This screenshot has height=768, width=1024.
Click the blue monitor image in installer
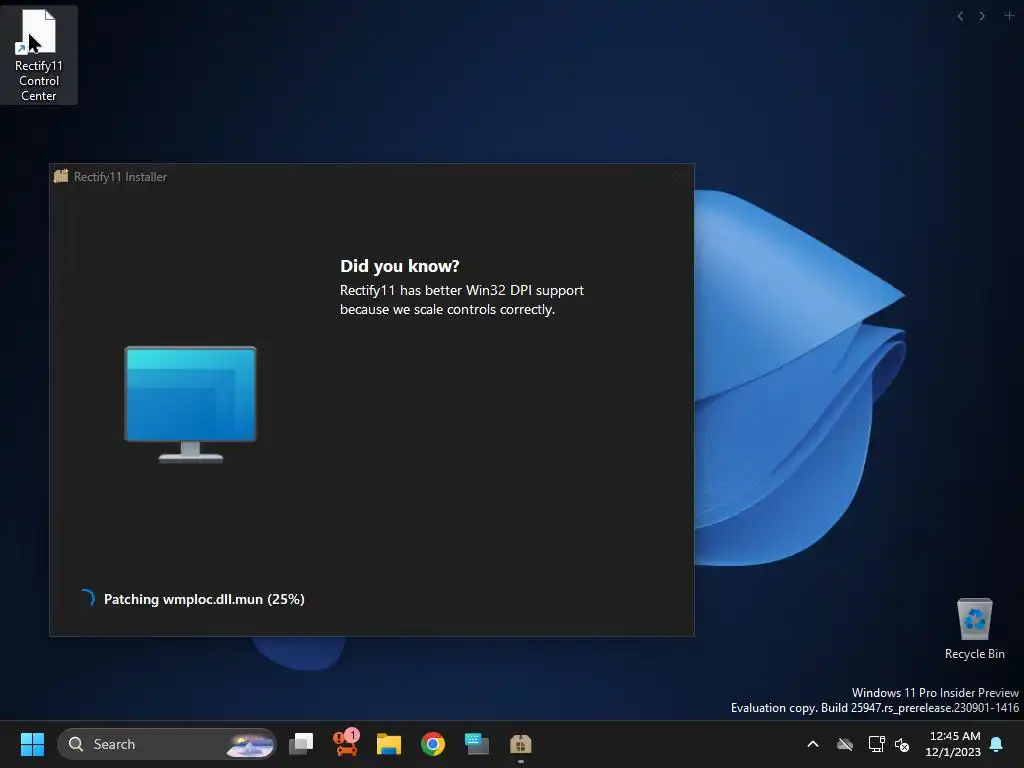click(x=191, y=404)
